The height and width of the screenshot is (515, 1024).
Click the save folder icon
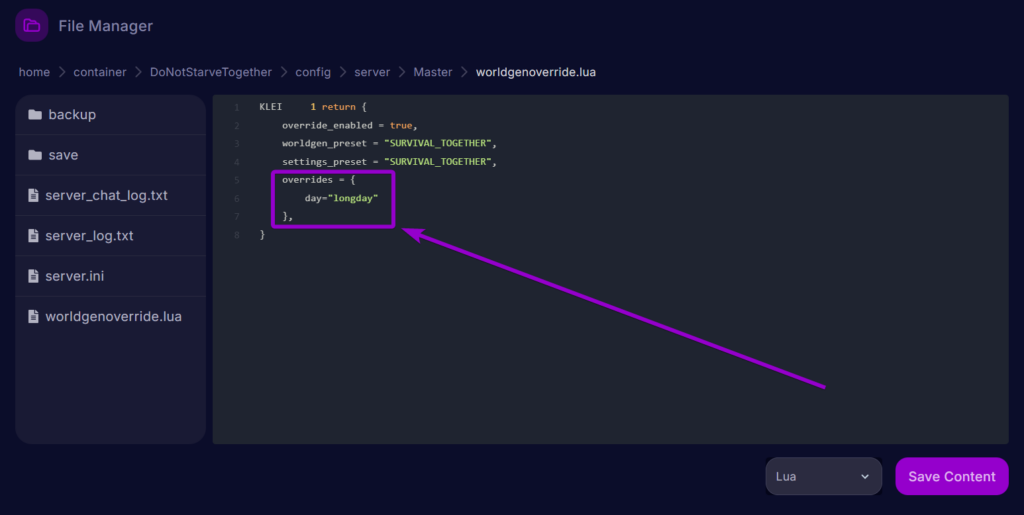35,155
